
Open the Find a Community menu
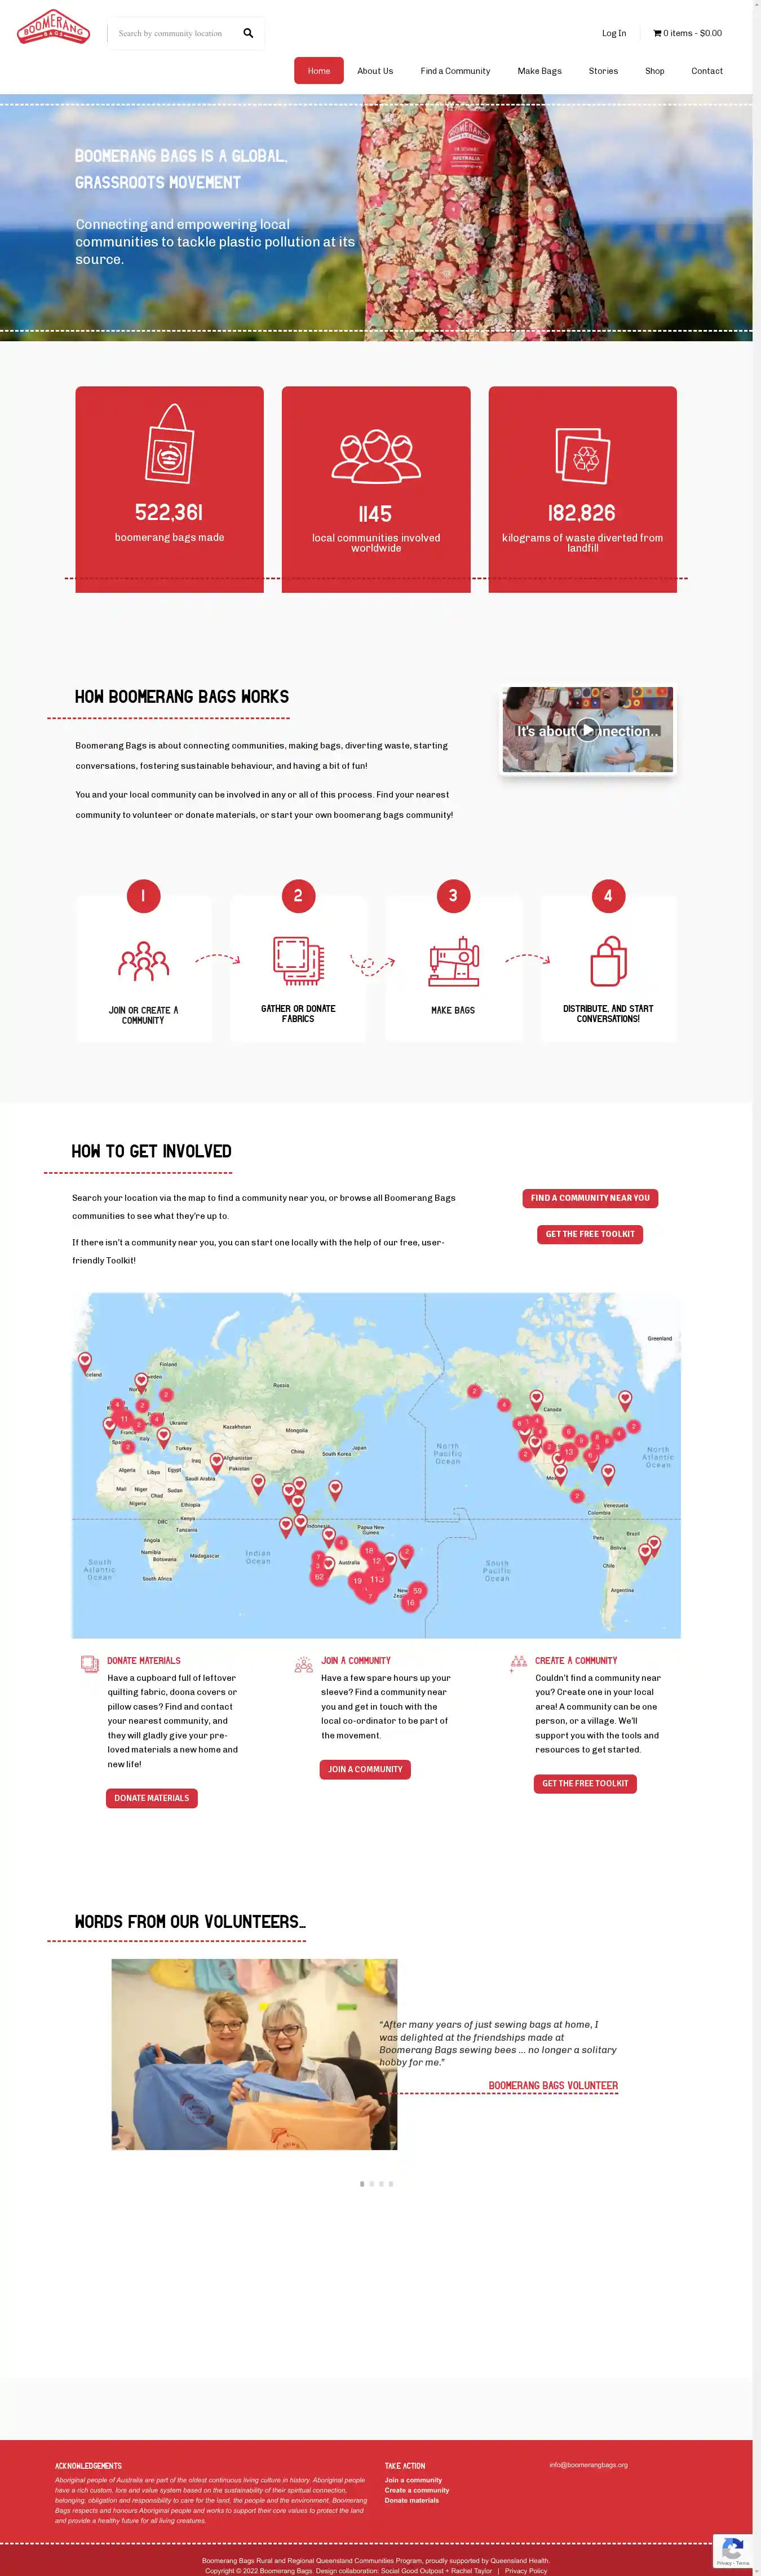pos(455,71)
